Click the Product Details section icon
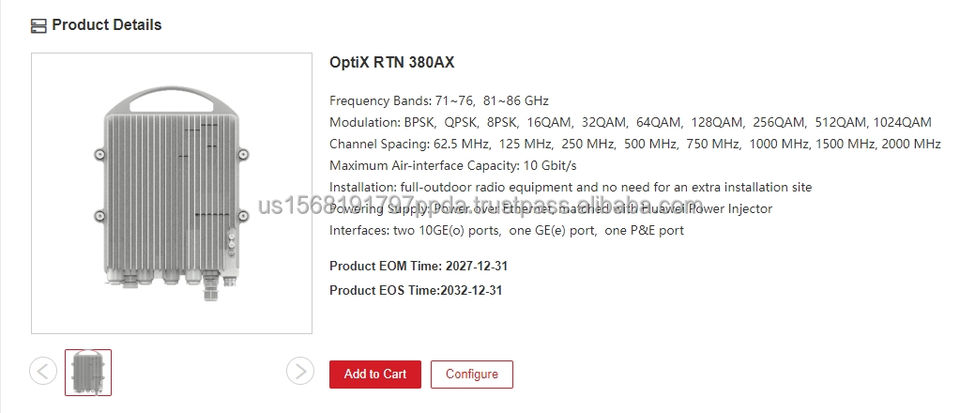 click(x=39, y=25)
